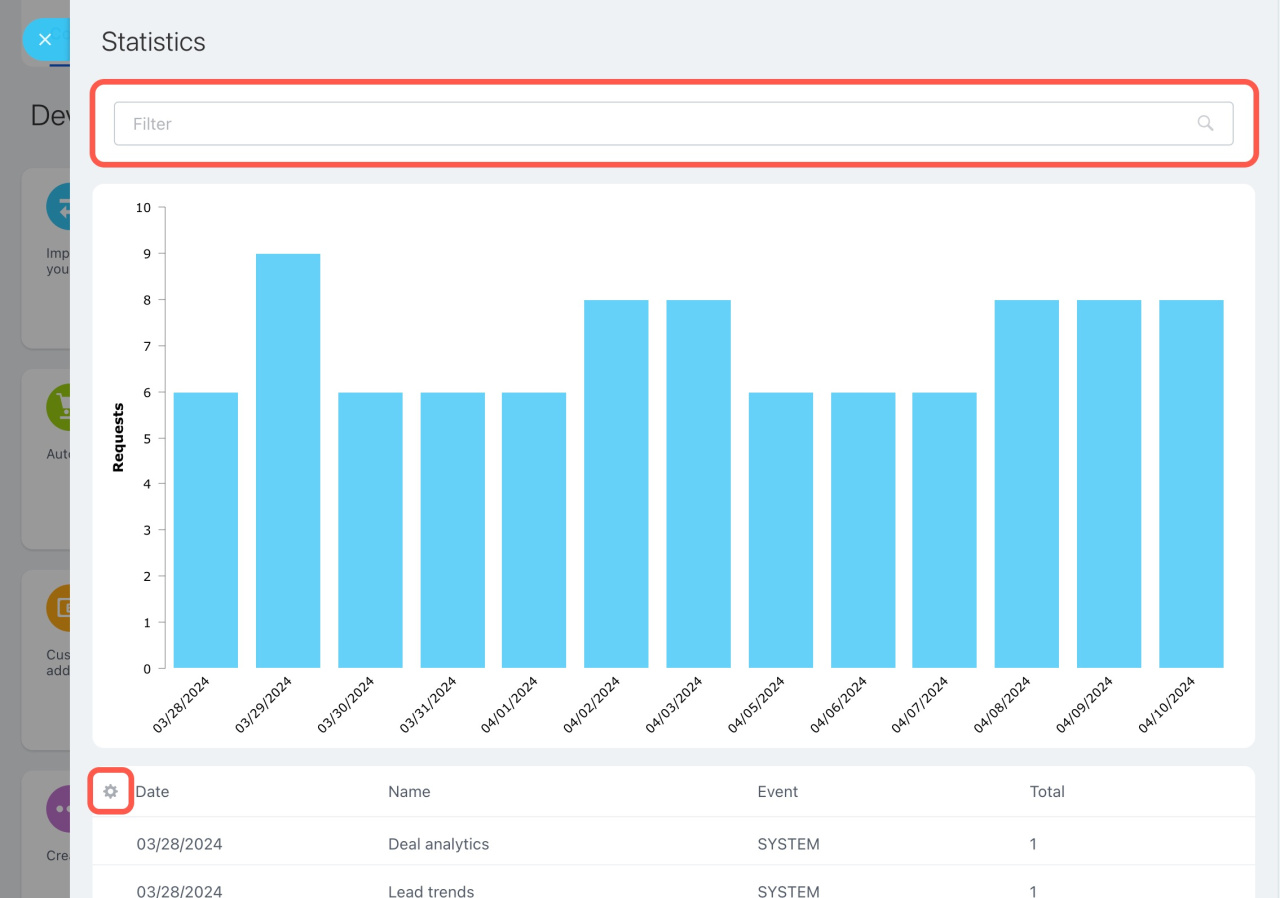Select the 03/28/2024 bar in chart
The image size is (1280, 898).
click(206, 530)
